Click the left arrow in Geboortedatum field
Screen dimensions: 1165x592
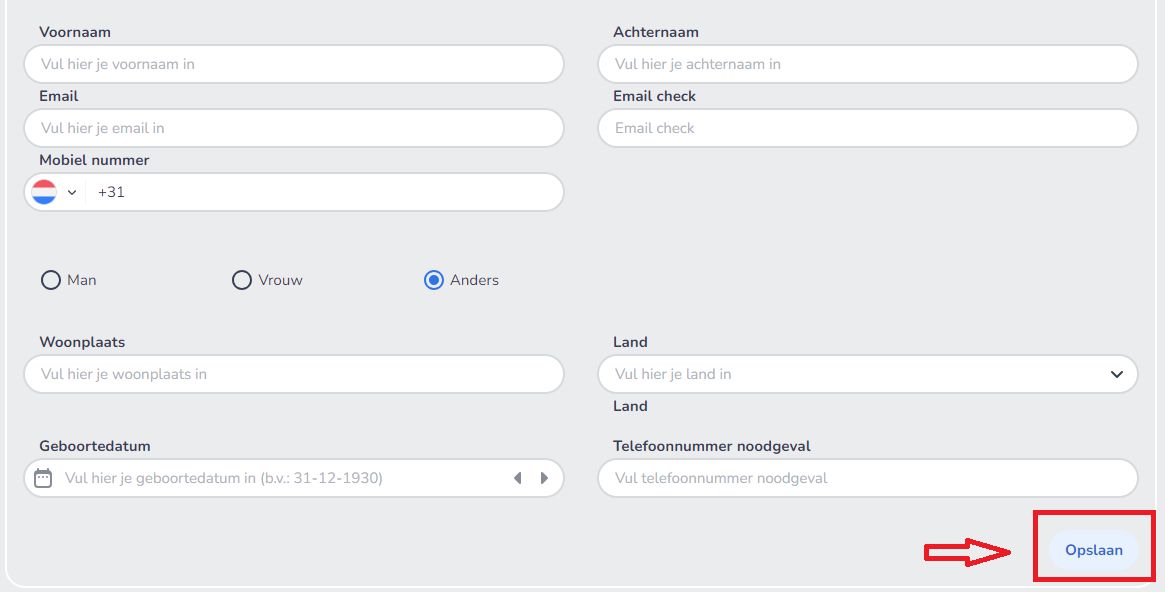pos(517,478)
